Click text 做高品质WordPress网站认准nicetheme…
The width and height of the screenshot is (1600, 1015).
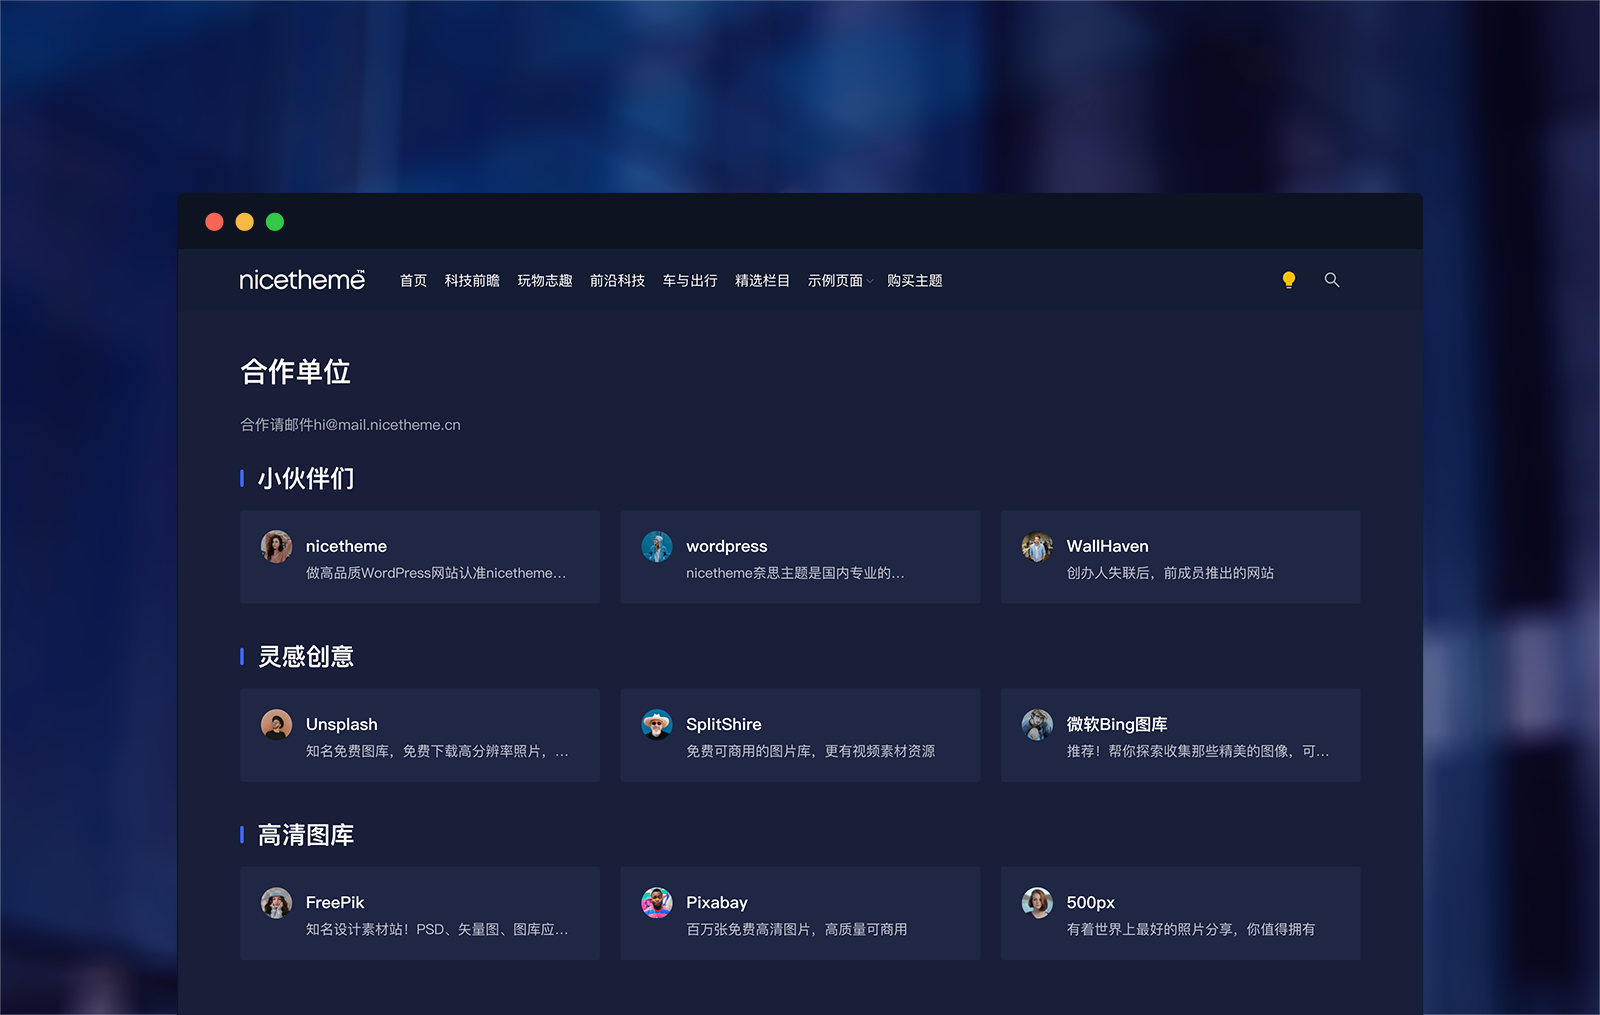tap(436, 573)
